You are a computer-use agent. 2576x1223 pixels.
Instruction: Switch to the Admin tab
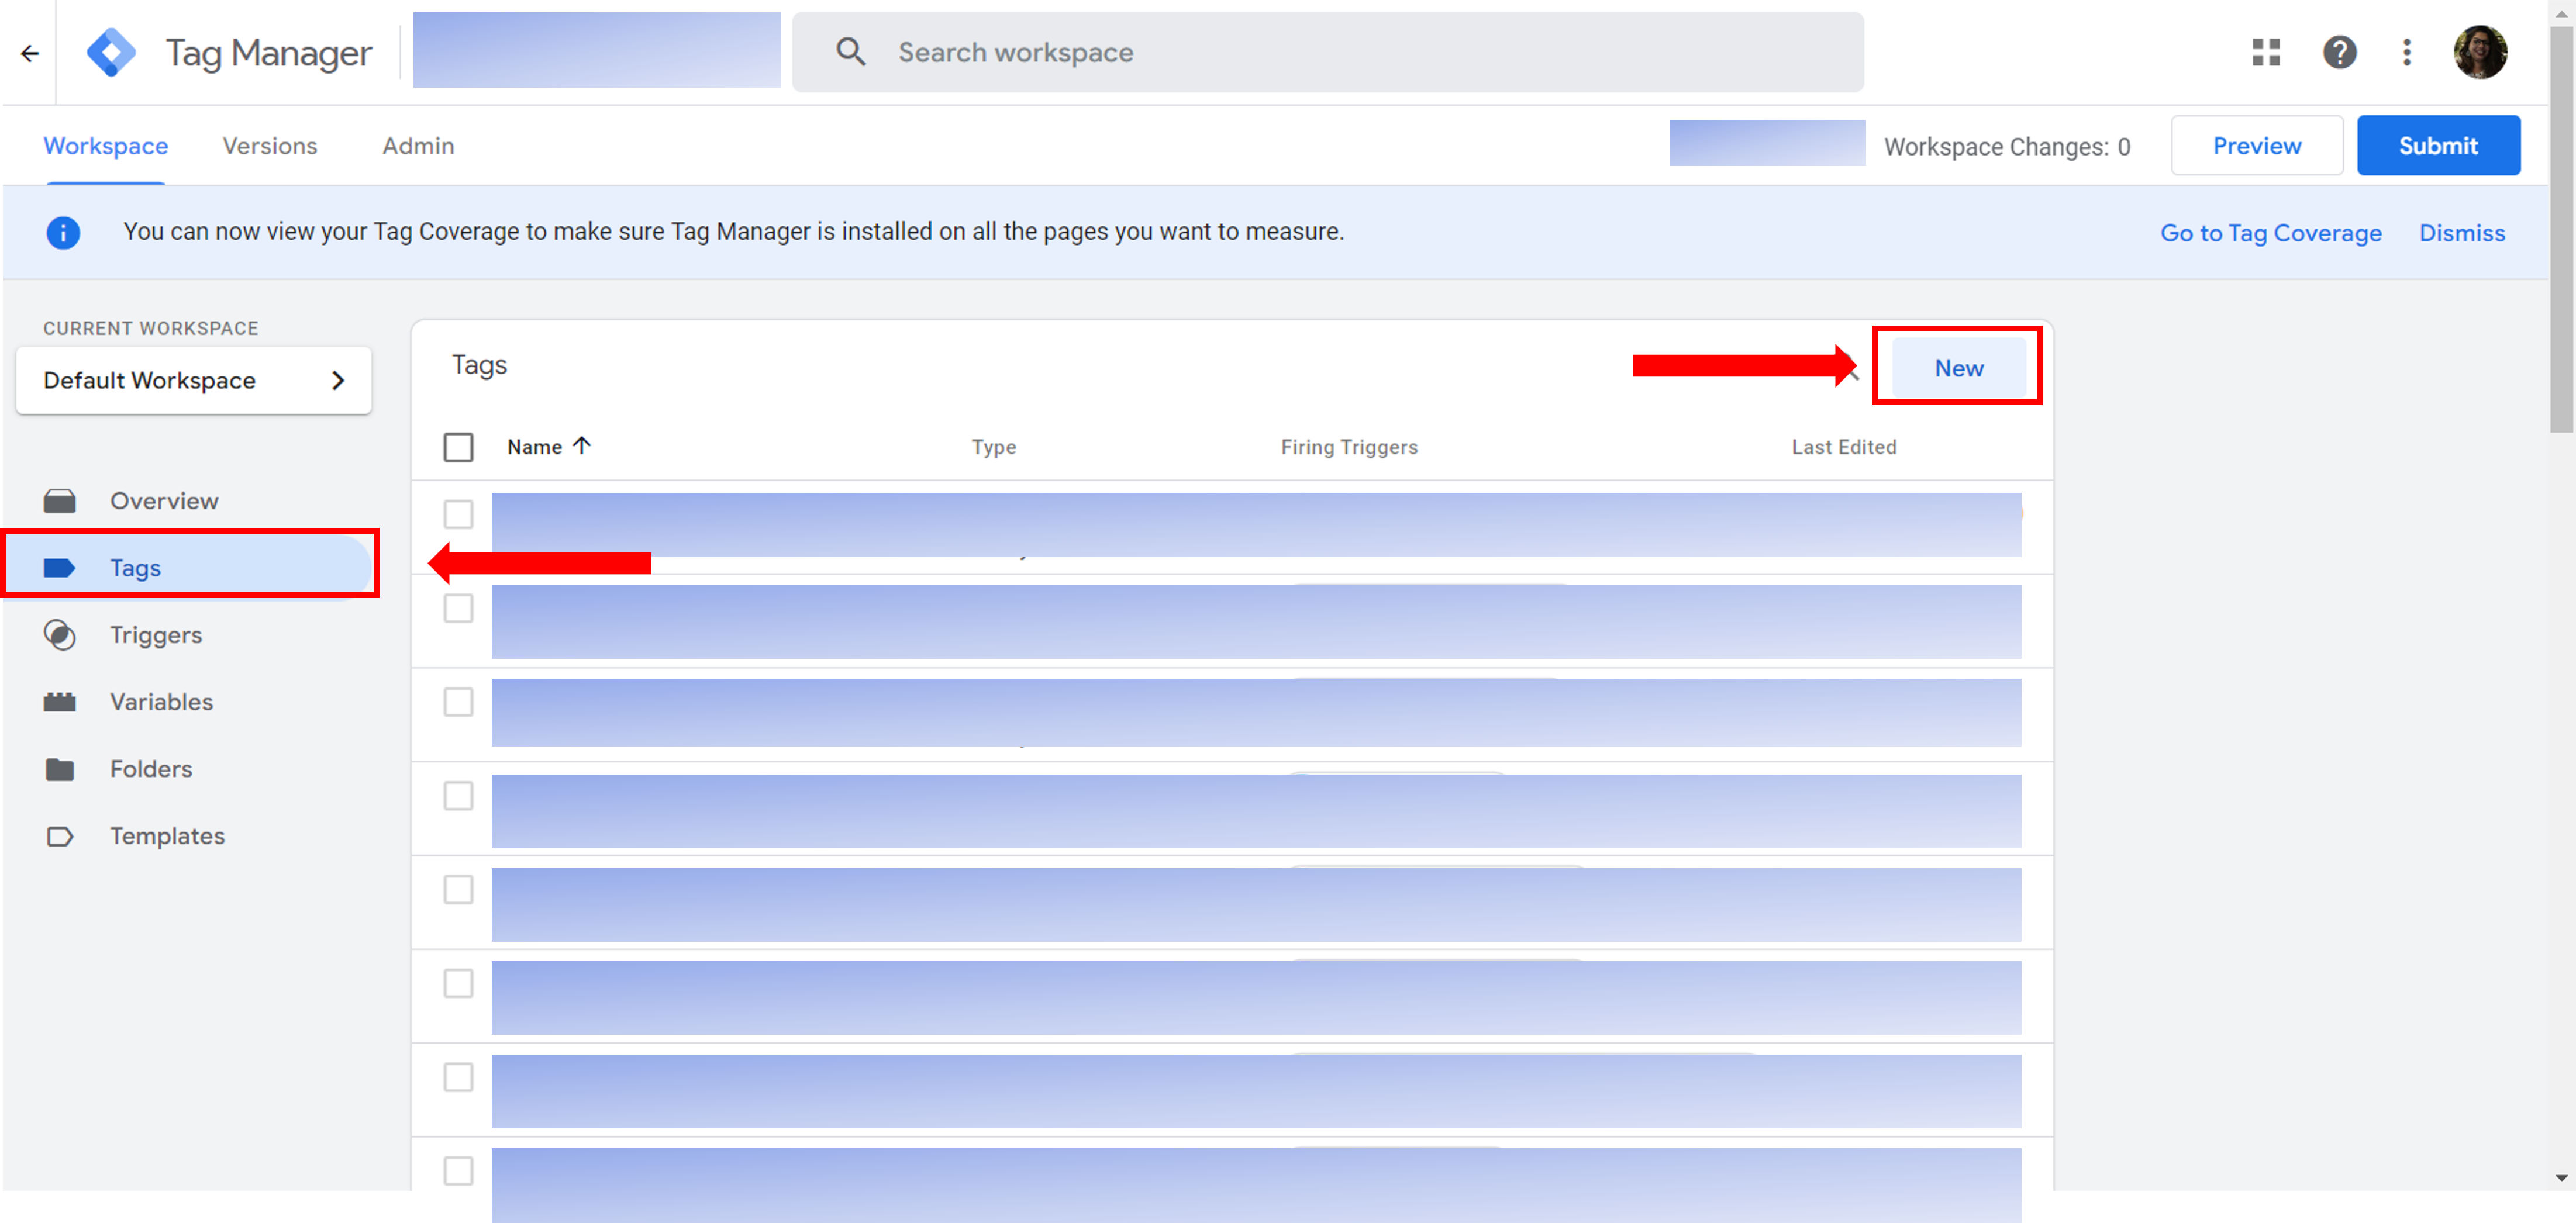418,146
